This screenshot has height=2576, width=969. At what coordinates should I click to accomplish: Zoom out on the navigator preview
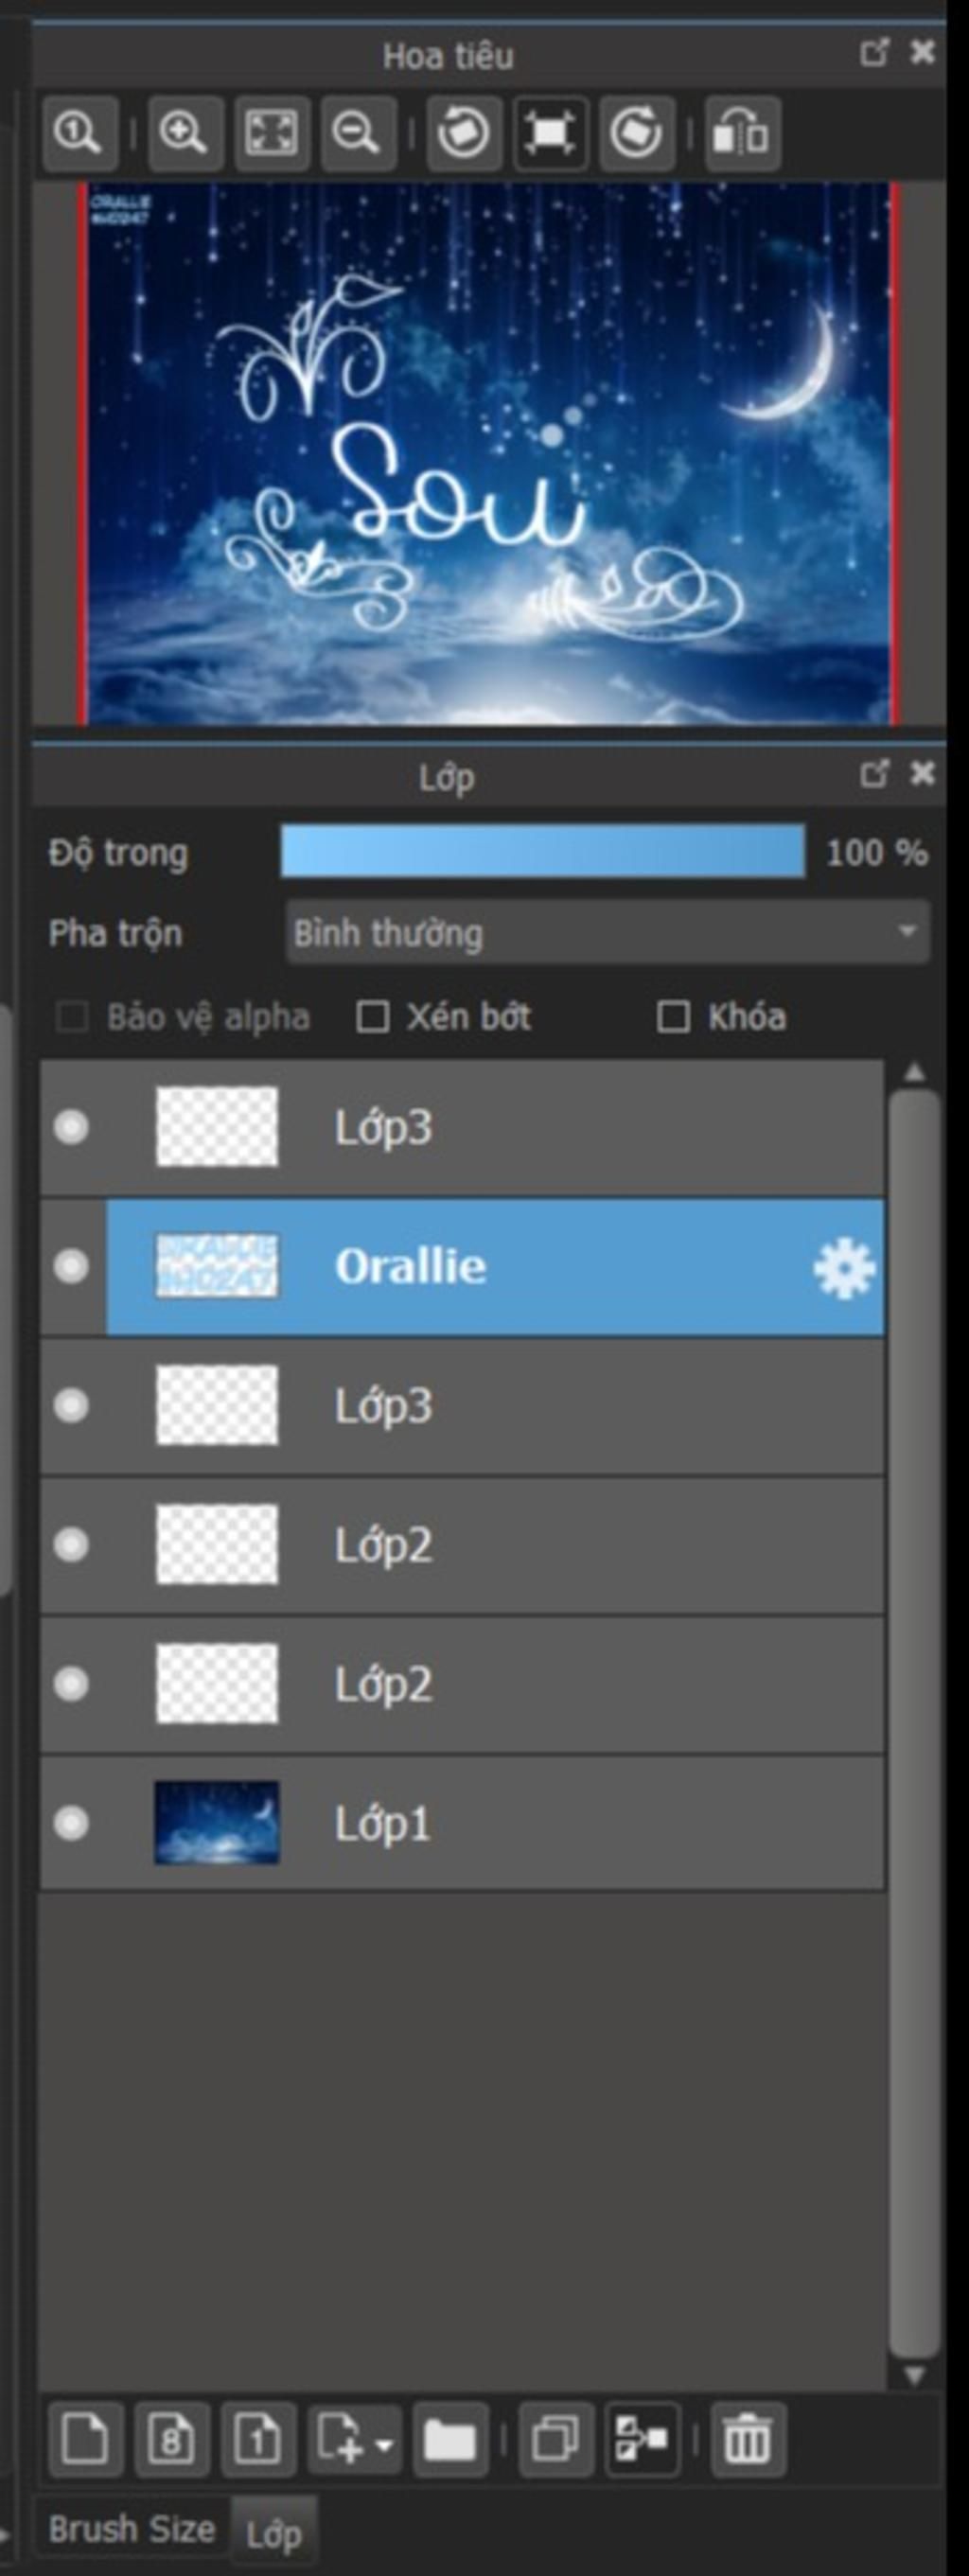click(358, 132)
